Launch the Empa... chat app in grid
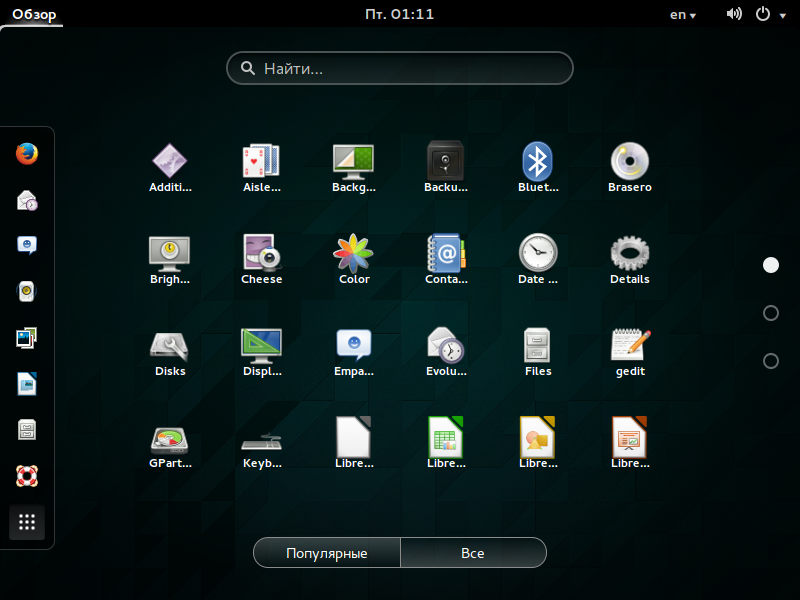Viewport: 800px width, 600px height. pos(354,352)
